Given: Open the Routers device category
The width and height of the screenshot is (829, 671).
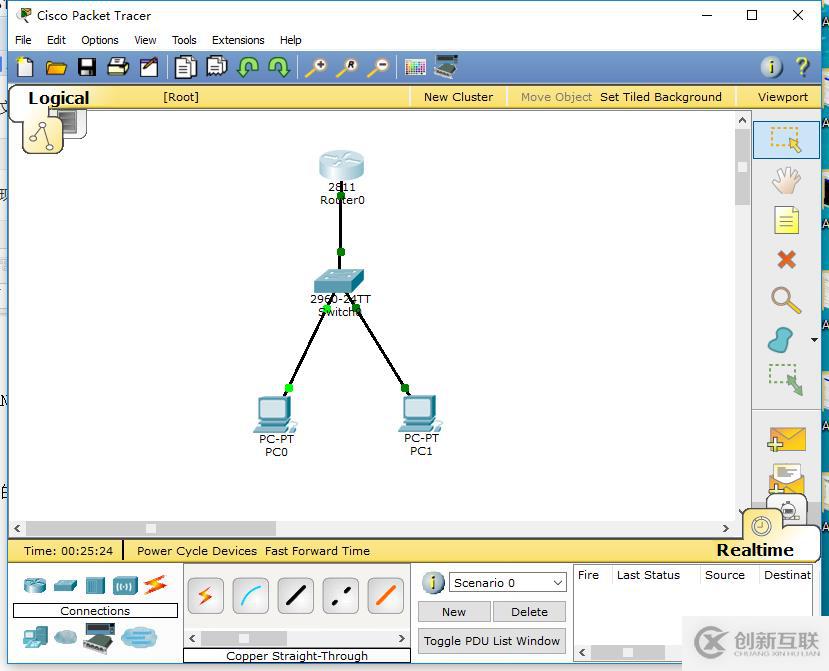Looking at the screenshot, I should coord(35,585).
